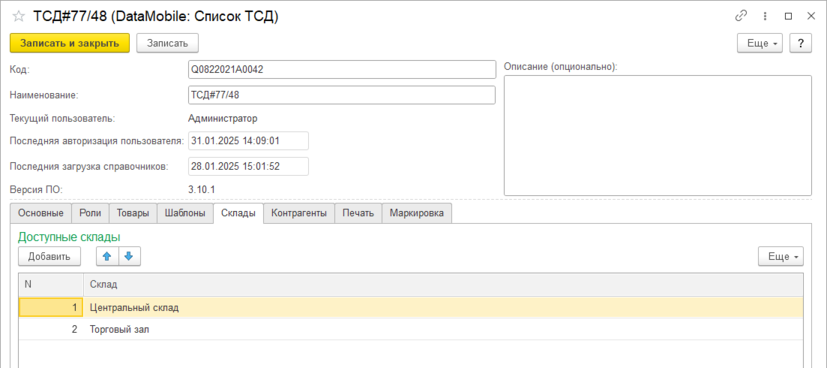Select the Торговый зал row

point(411,329)
